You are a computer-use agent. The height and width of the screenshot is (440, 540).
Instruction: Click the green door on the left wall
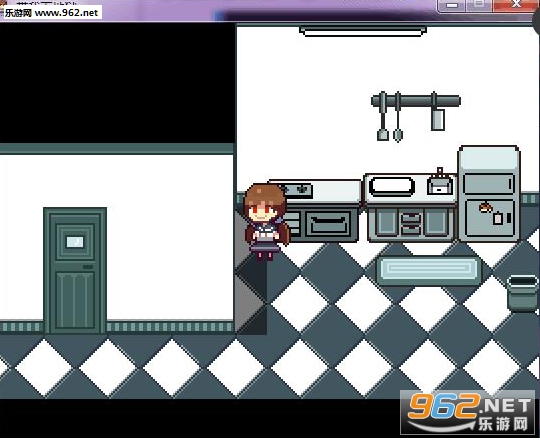75,271
